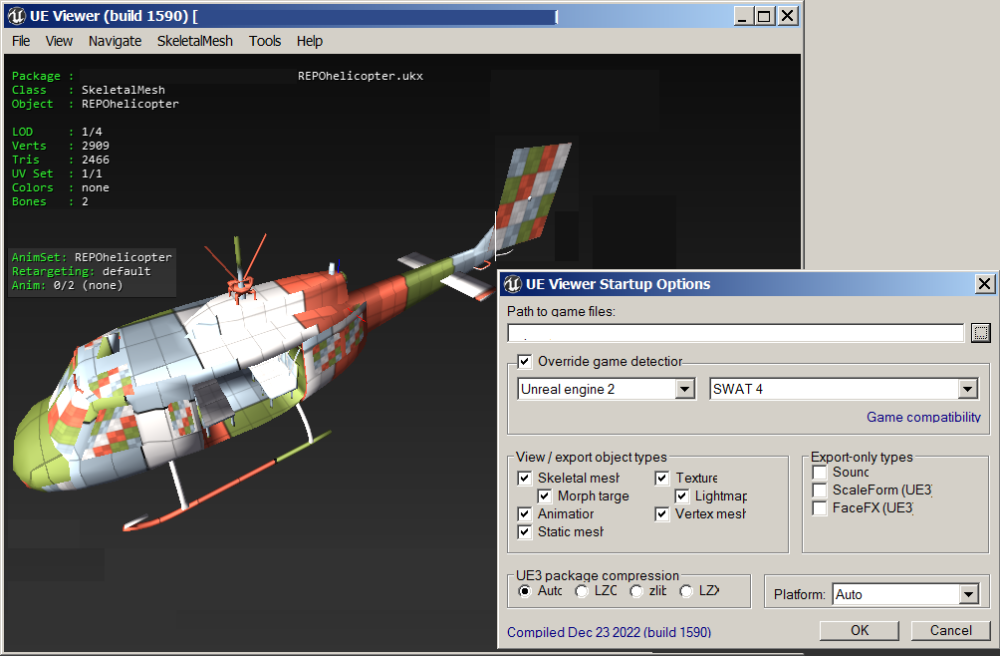The height and width of the screenshot is (656, 1000).
Task: Uncheck the Morph target checkbox
Action: pyautogui.click(x=544, y=495)
